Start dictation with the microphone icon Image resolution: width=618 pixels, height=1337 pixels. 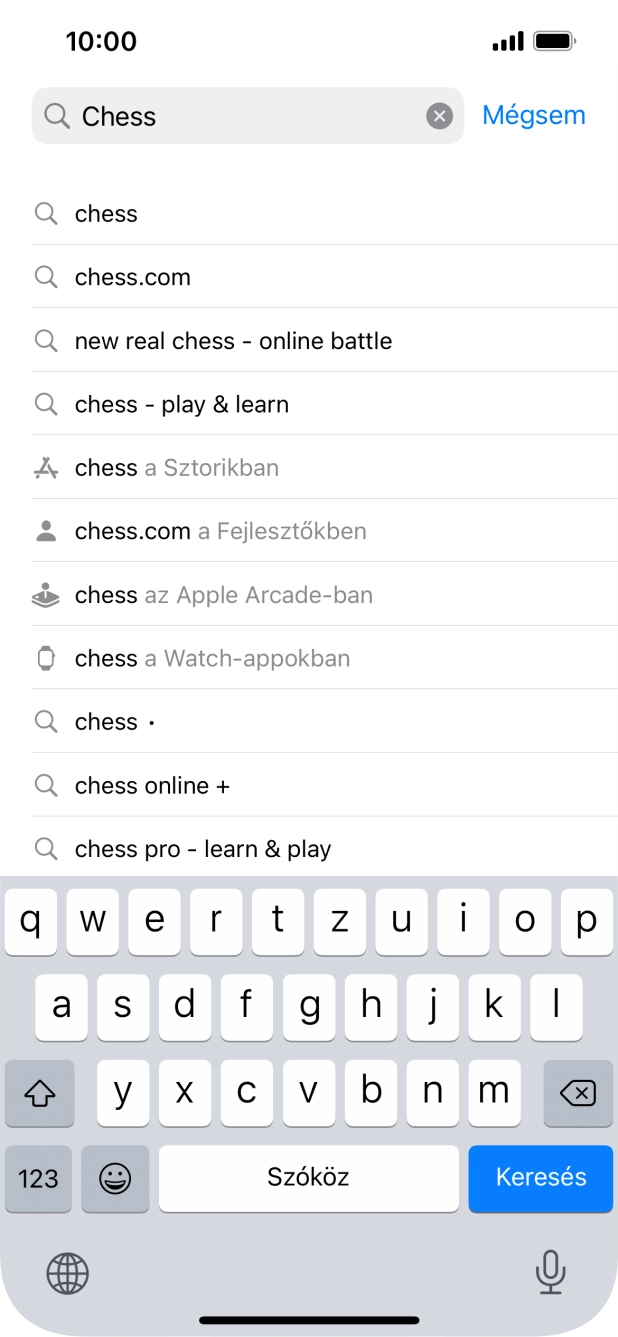(x=550, y=1272)
